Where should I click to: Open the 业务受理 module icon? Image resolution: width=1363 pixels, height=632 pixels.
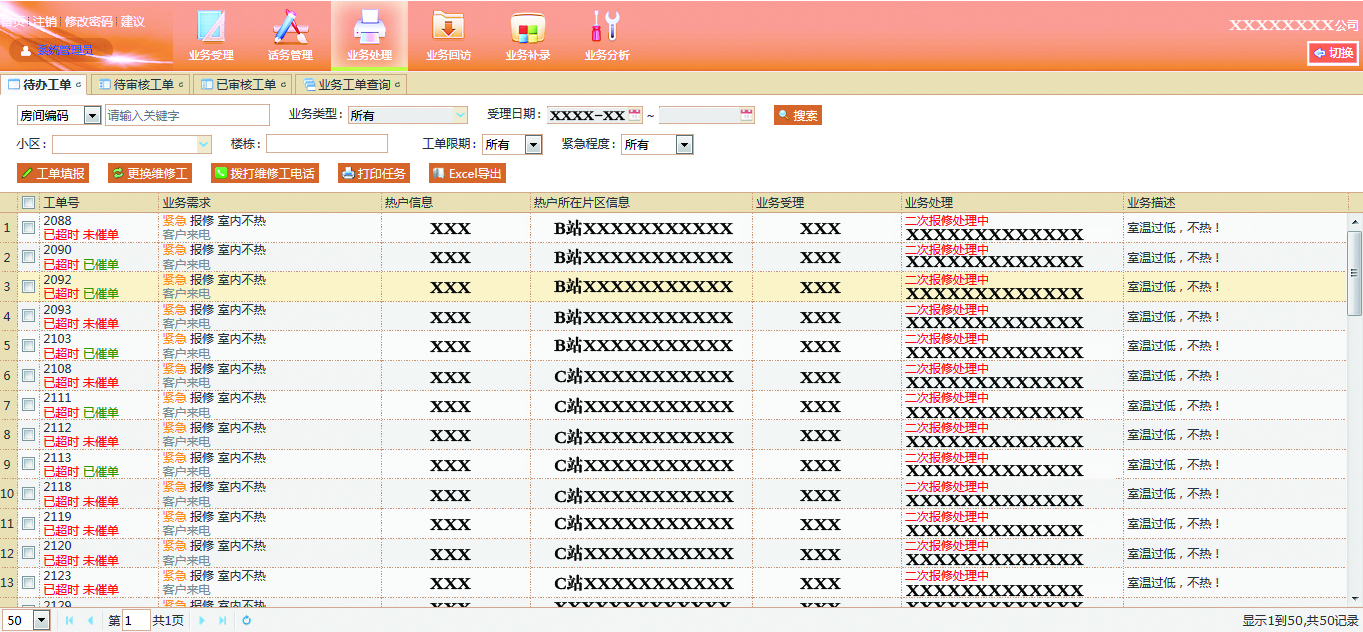210,28
